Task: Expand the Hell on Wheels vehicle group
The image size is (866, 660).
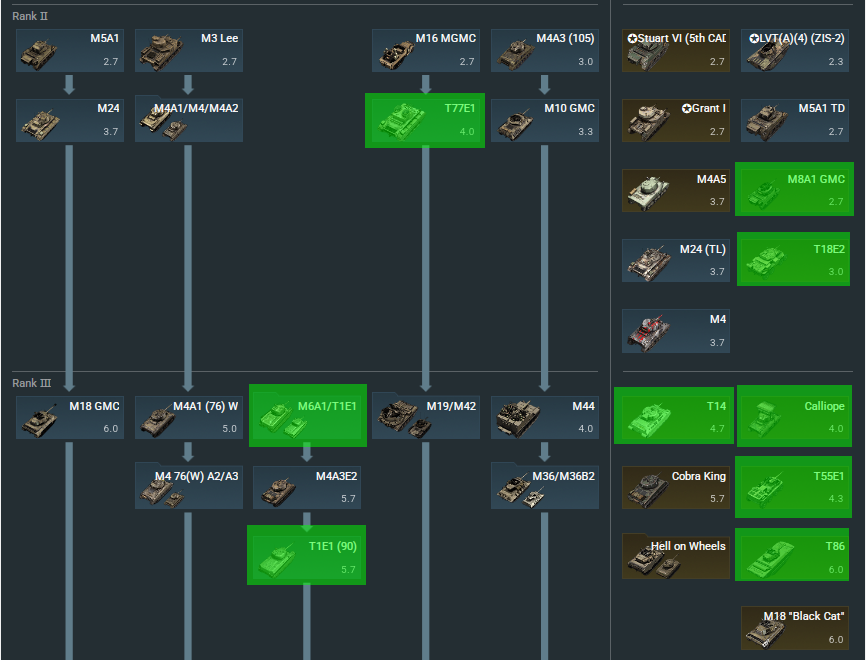Action: (x=676, y=556)
